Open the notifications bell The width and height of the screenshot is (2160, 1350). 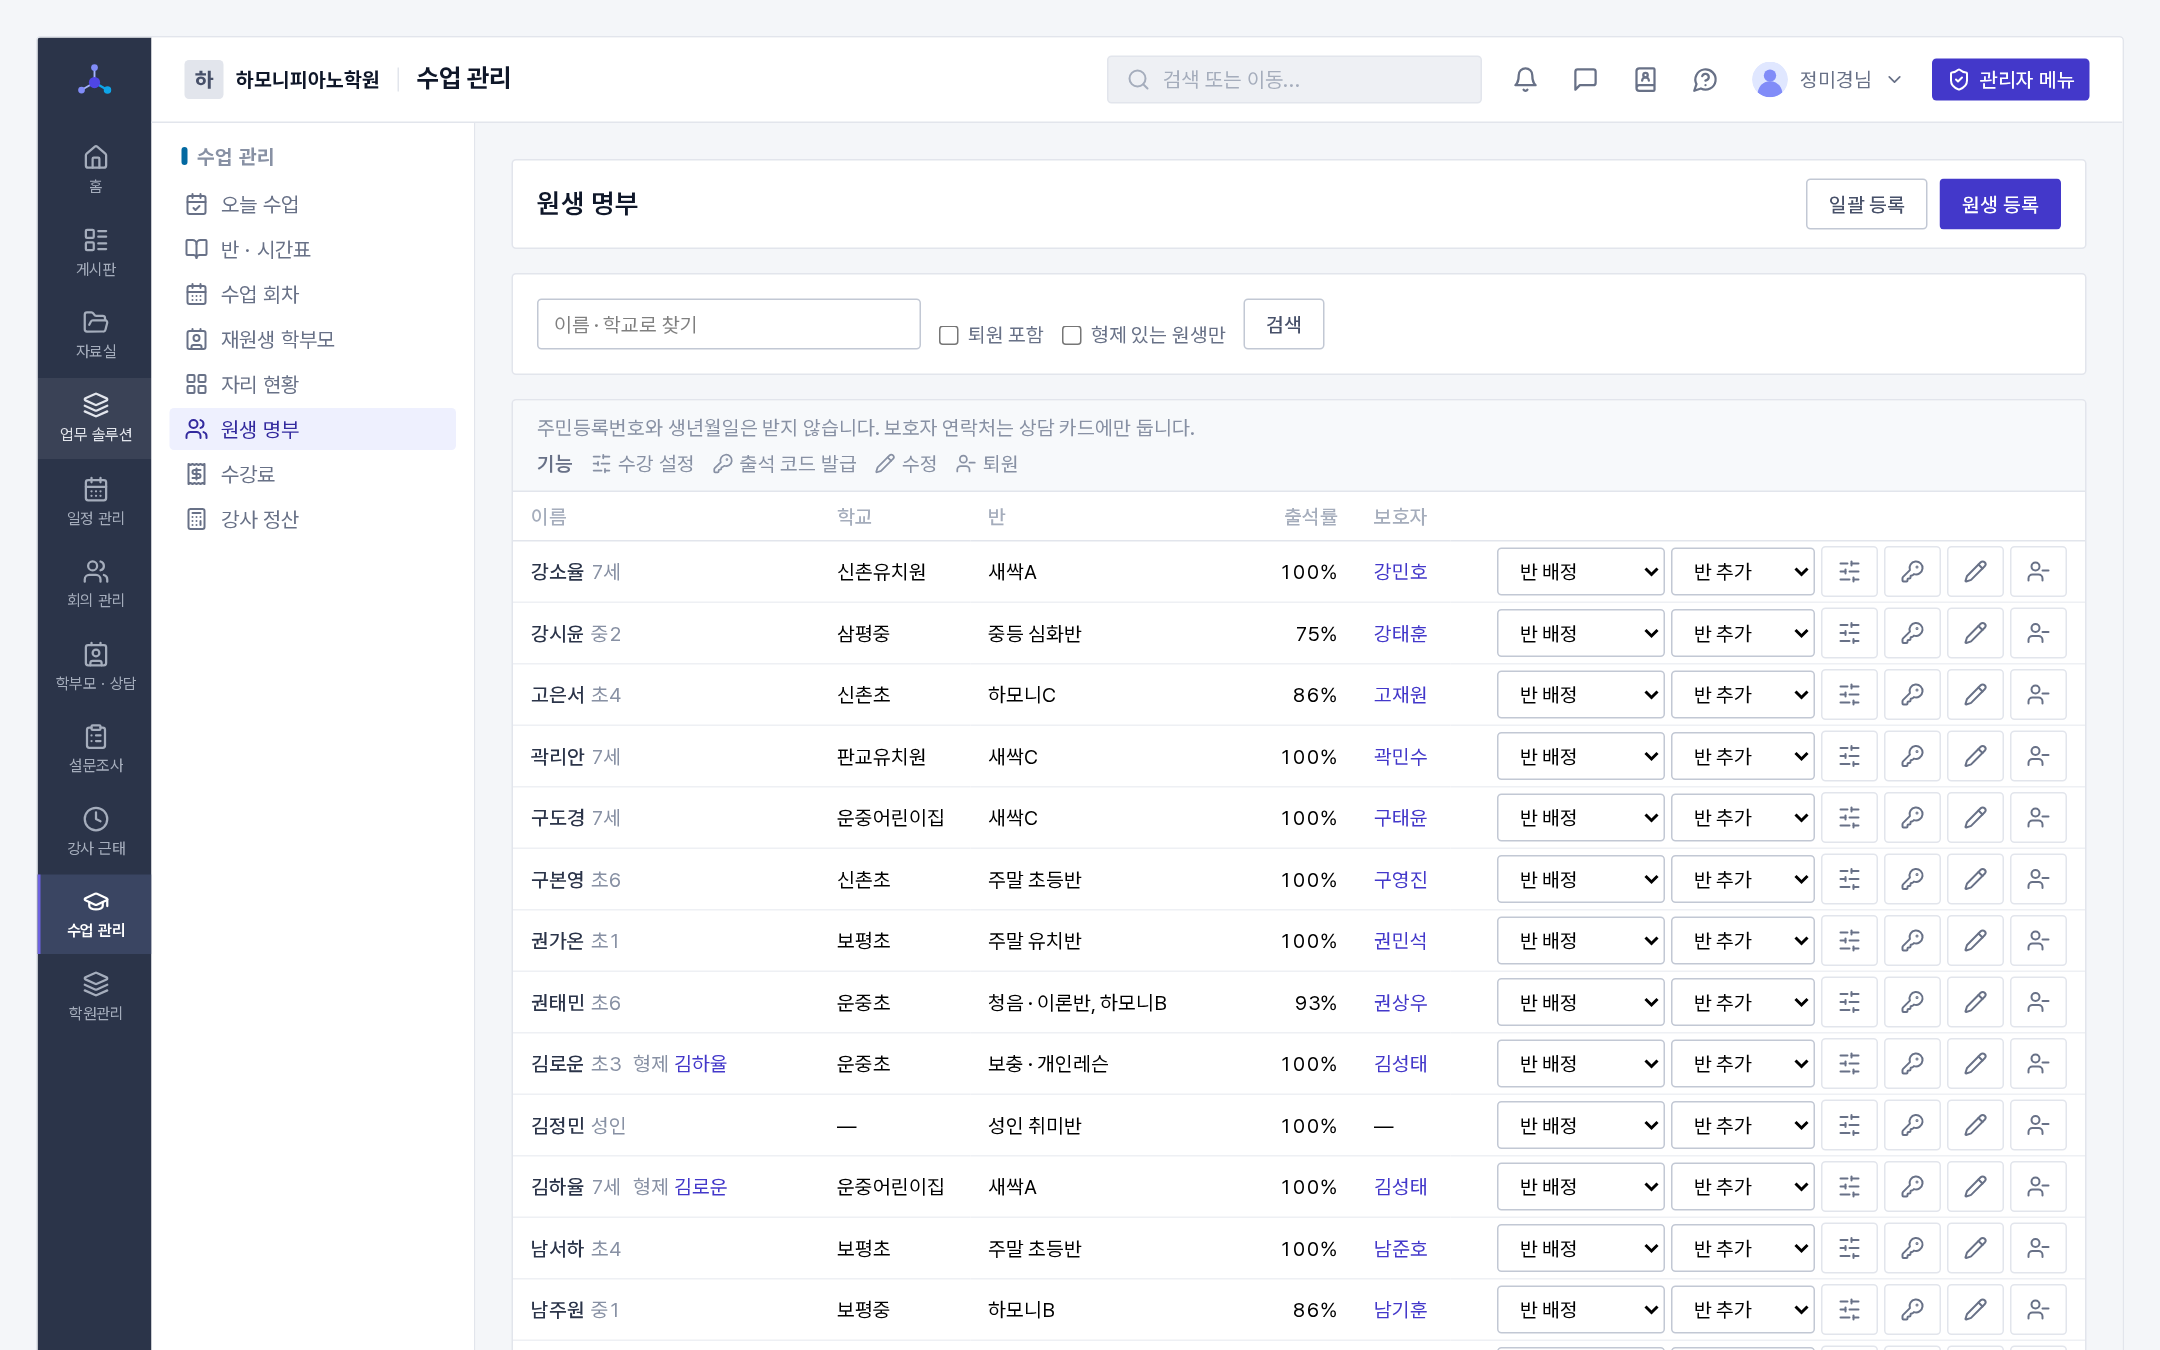pos(1525,80)
